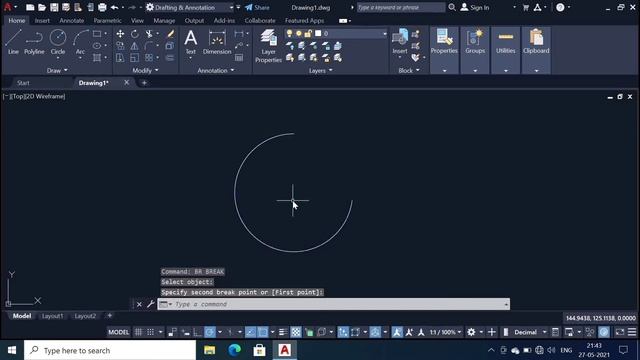Toggle lineweight display in status bar

pos(283,332)
